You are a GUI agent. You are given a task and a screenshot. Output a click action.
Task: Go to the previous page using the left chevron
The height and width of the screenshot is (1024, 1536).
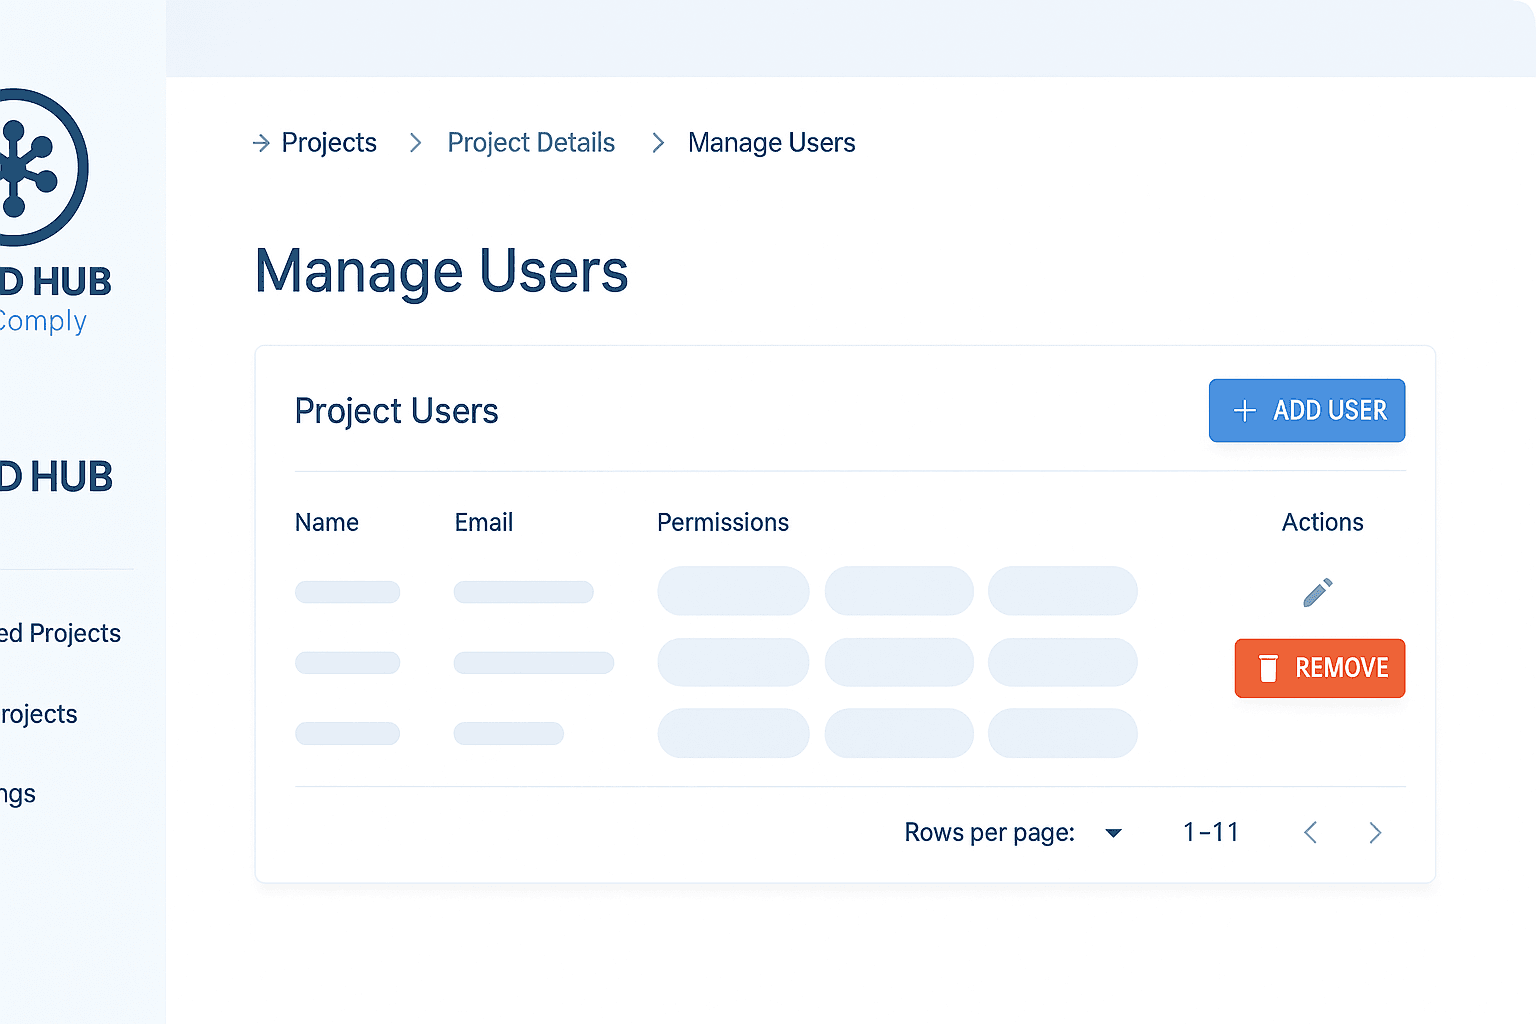pyautogui.click(x=1310, y=832)
